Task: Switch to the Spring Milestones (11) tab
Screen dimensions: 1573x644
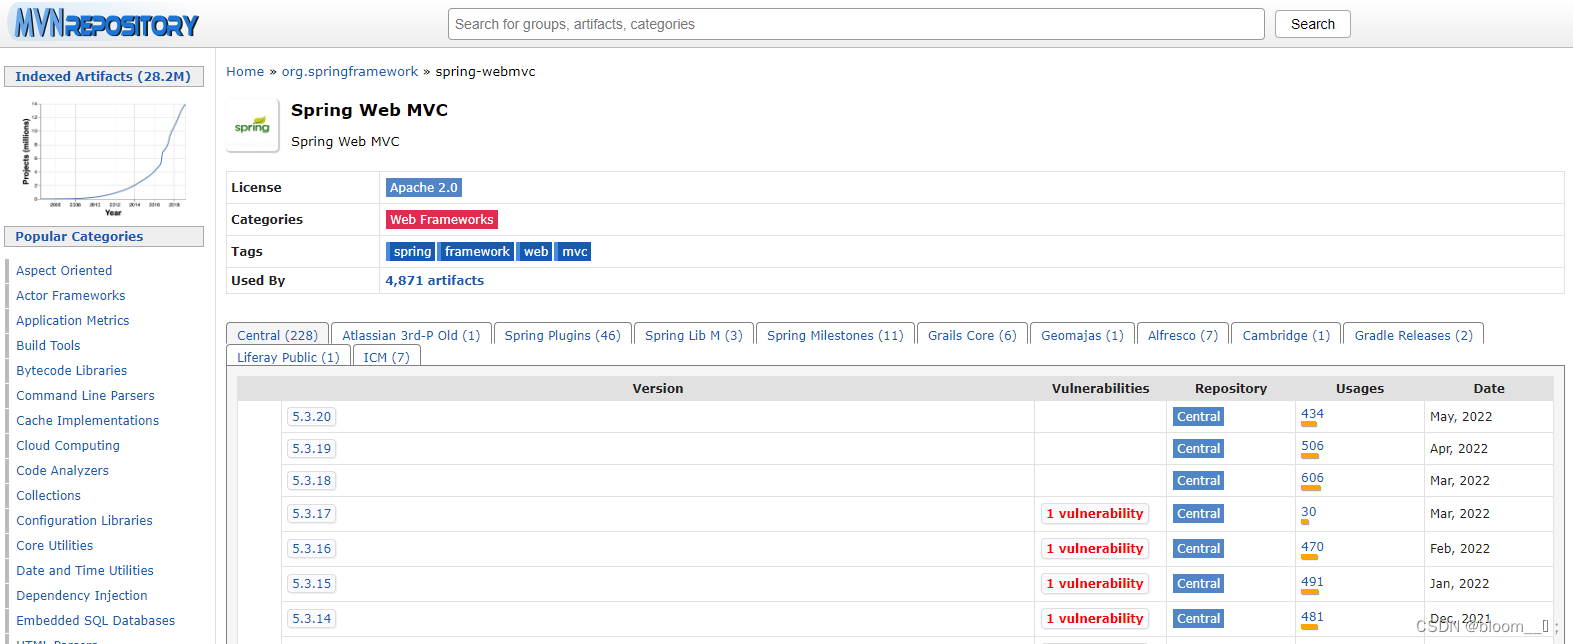Action: [835, 335]
